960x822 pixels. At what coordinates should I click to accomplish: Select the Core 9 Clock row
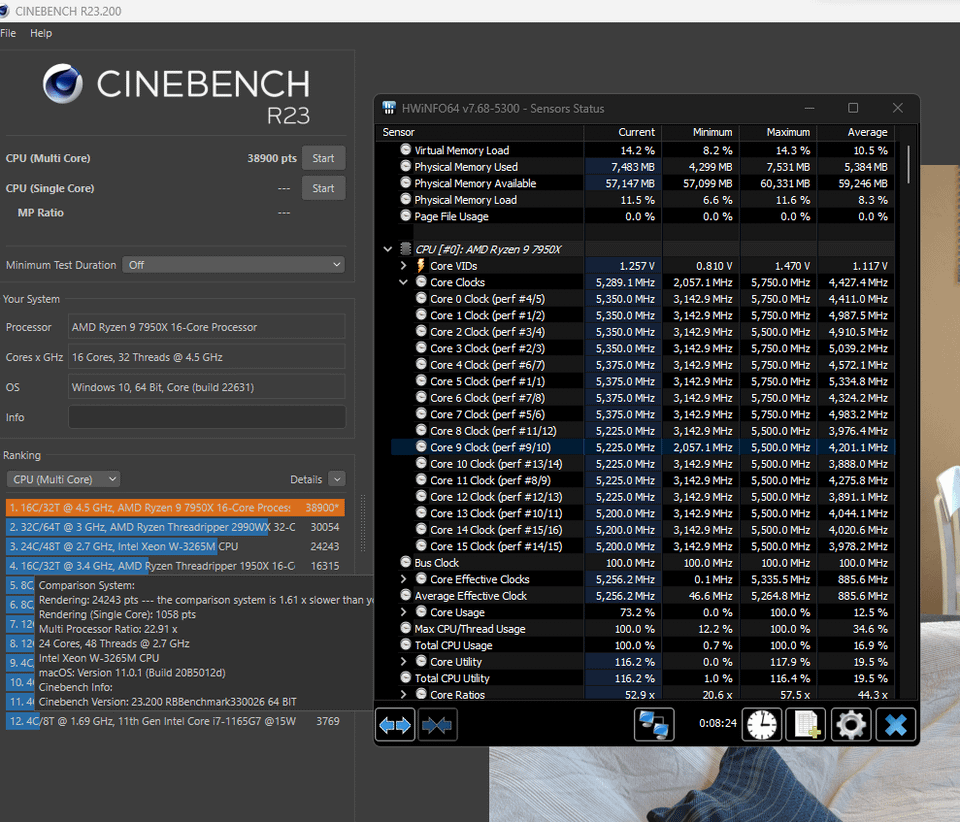point(643,447)
